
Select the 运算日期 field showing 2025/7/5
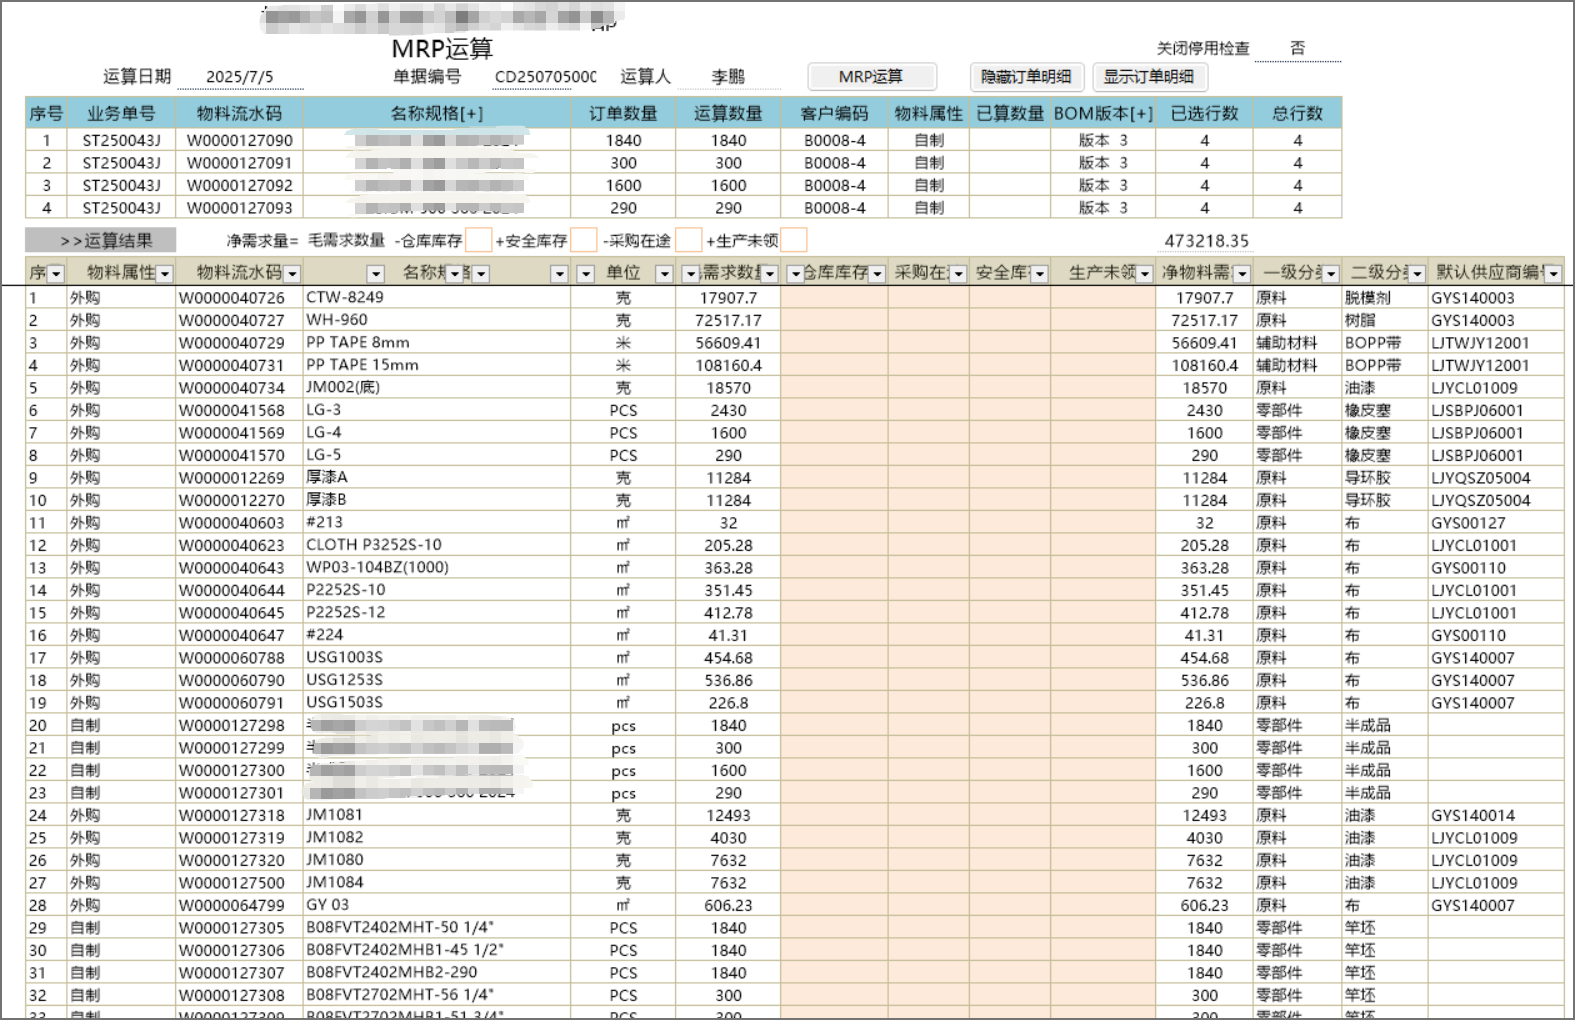(x=240, y=77)
